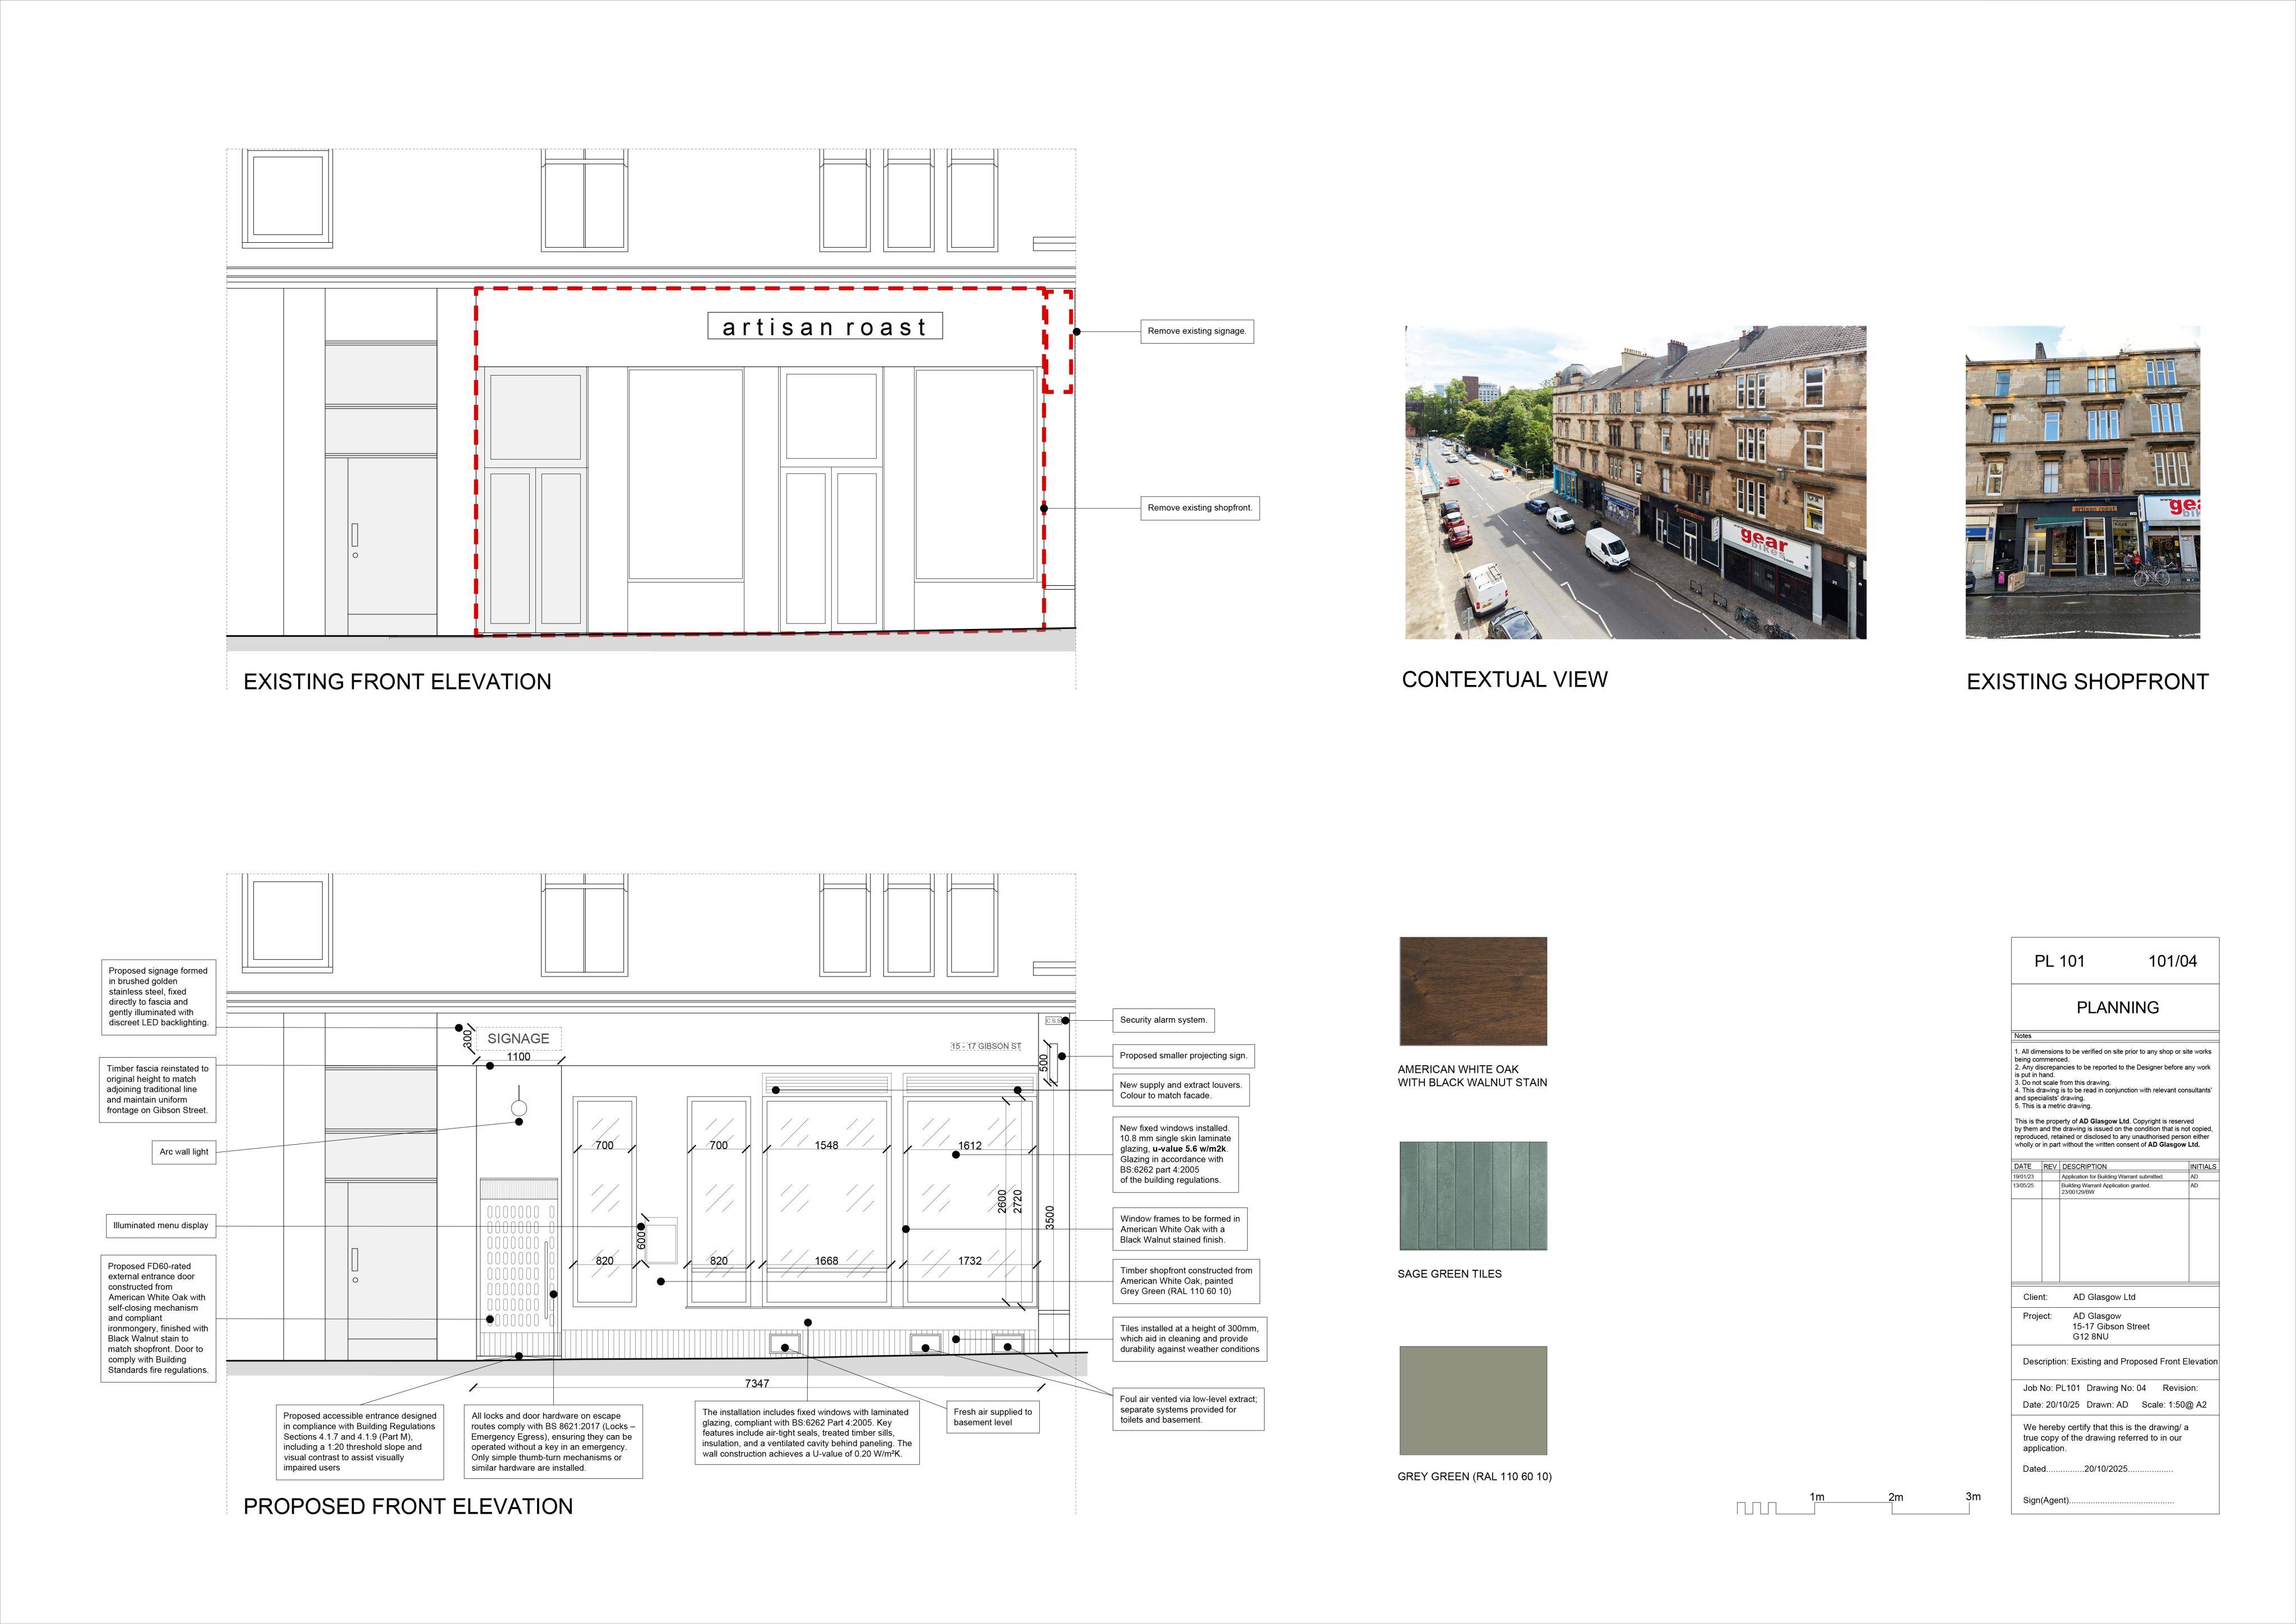Select the 'Foul air vented' annotation

(1188, 1409)
